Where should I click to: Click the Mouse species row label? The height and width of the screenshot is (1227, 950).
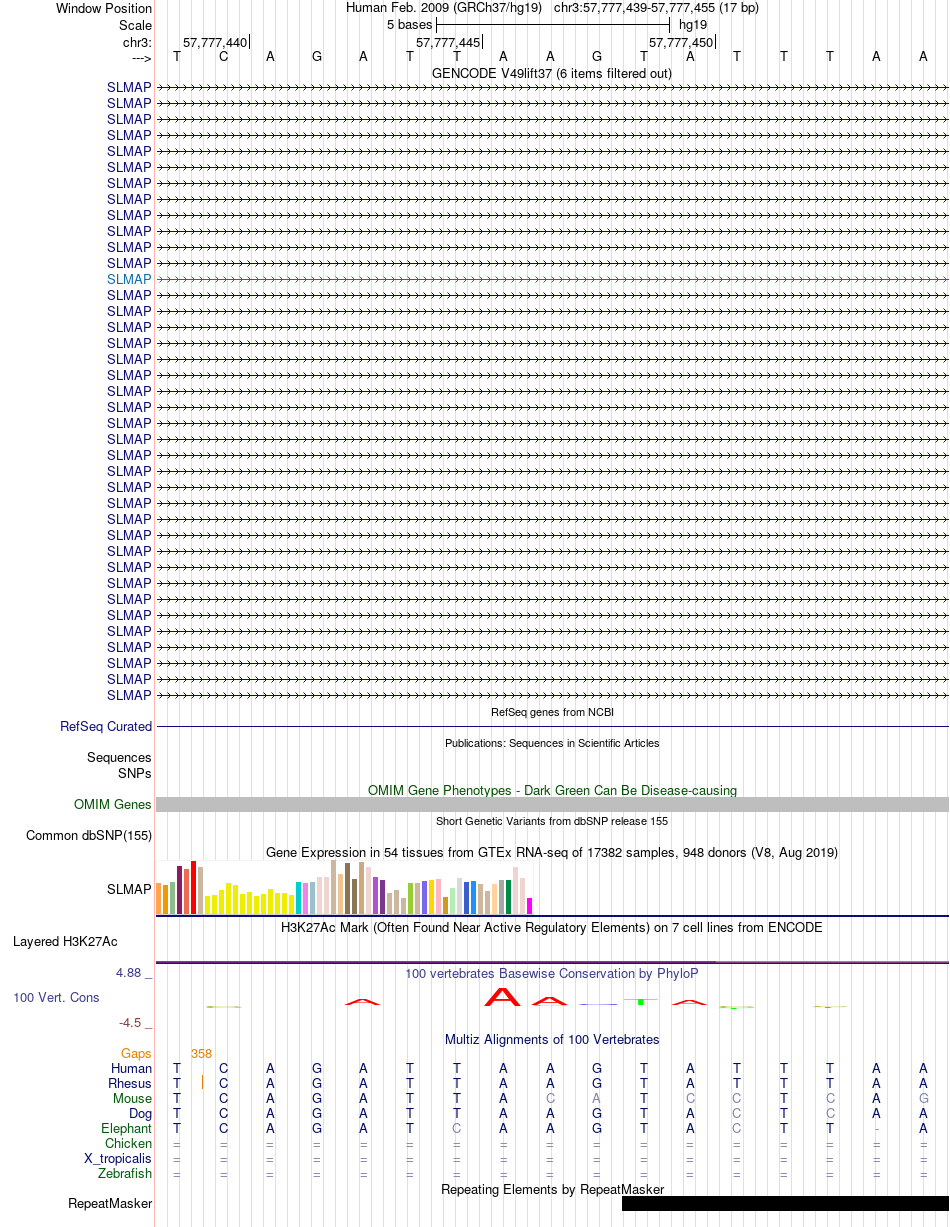pyautogui.click(x=132, y=1099)
